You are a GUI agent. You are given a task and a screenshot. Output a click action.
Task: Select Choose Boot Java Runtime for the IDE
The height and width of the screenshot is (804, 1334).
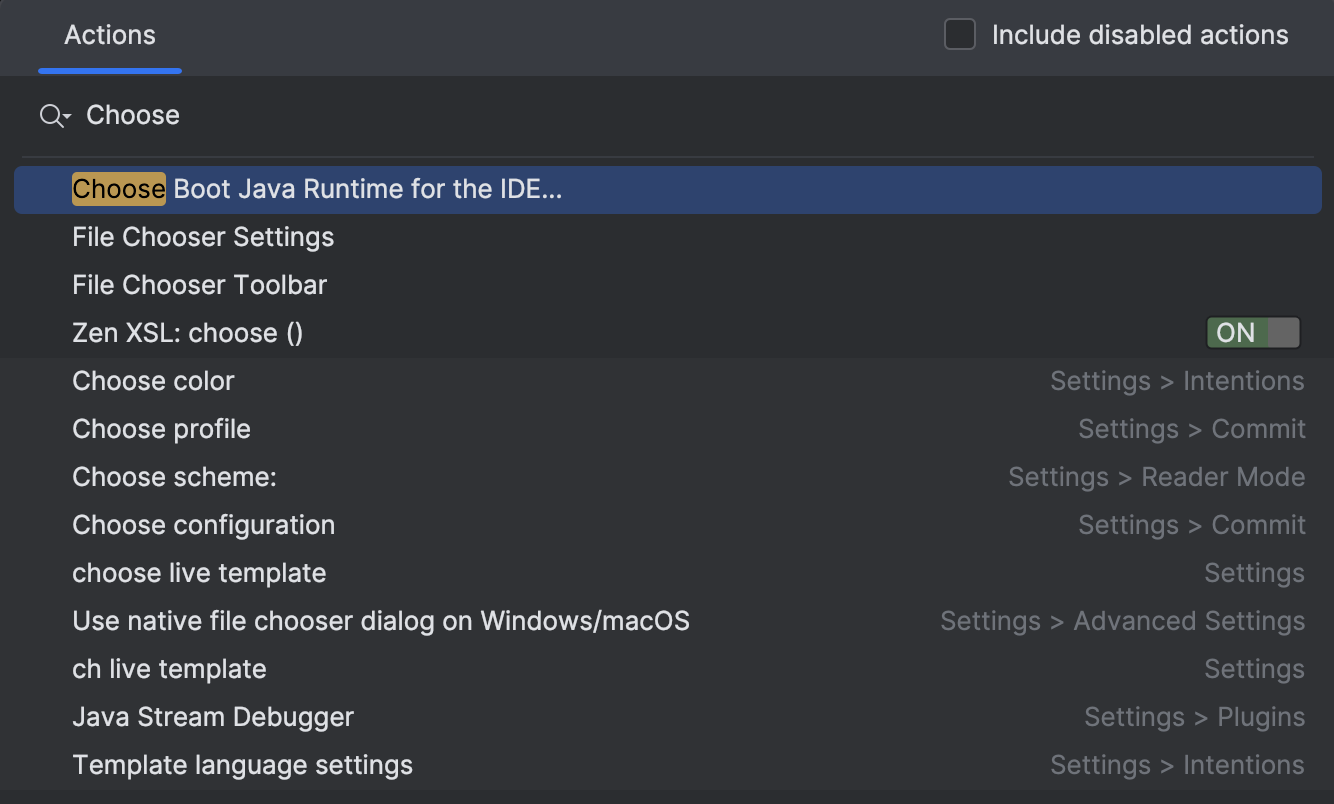click(x=317, y=189)
